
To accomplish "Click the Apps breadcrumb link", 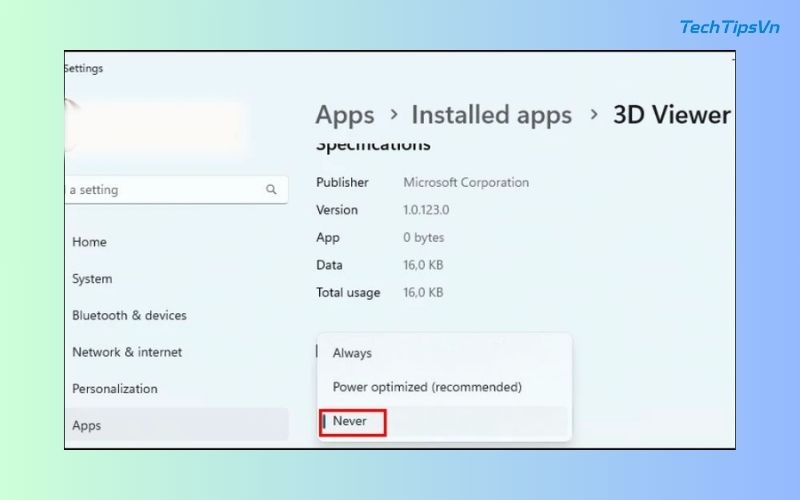I will (345, 115).
